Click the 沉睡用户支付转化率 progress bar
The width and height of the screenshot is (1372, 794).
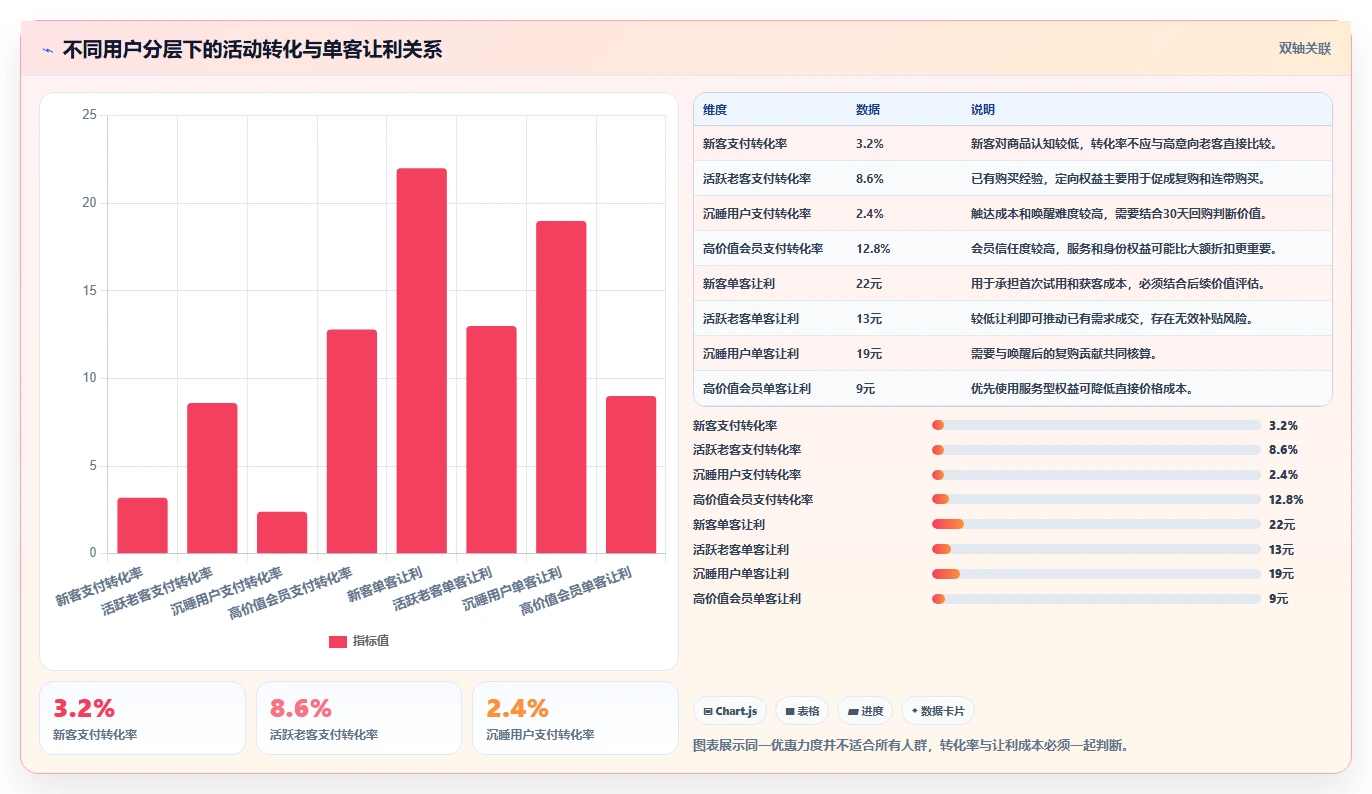1096,475
